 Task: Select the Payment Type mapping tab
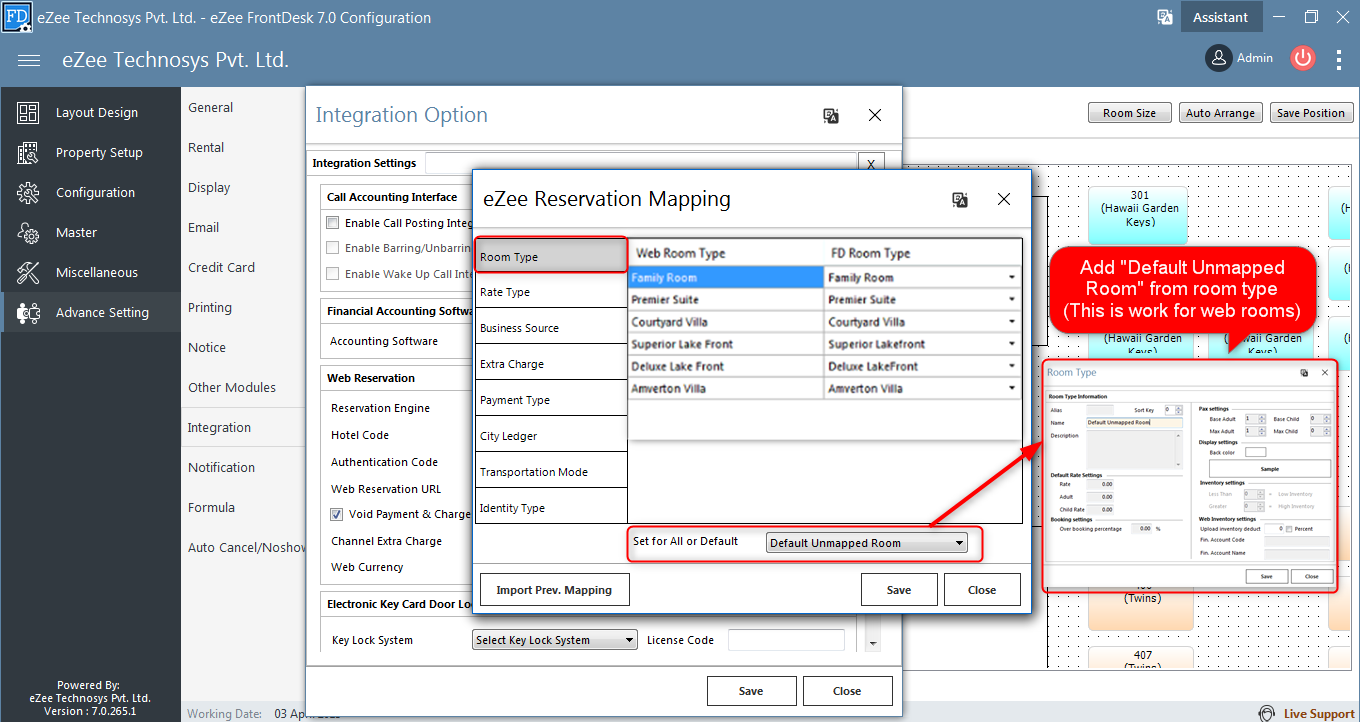click(x=551, y=399)
